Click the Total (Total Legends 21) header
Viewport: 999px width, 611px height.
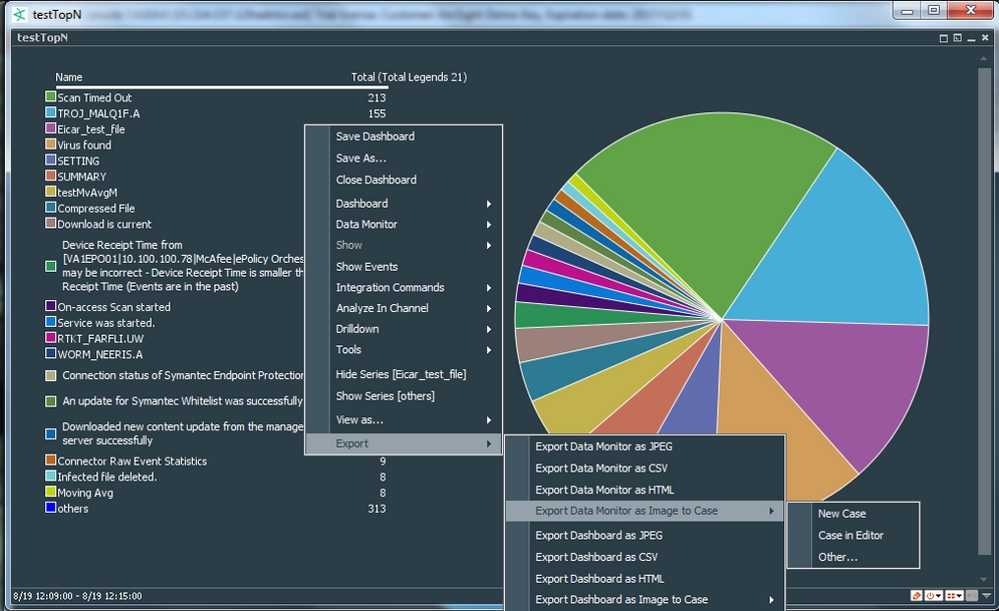tap(408, 77)
